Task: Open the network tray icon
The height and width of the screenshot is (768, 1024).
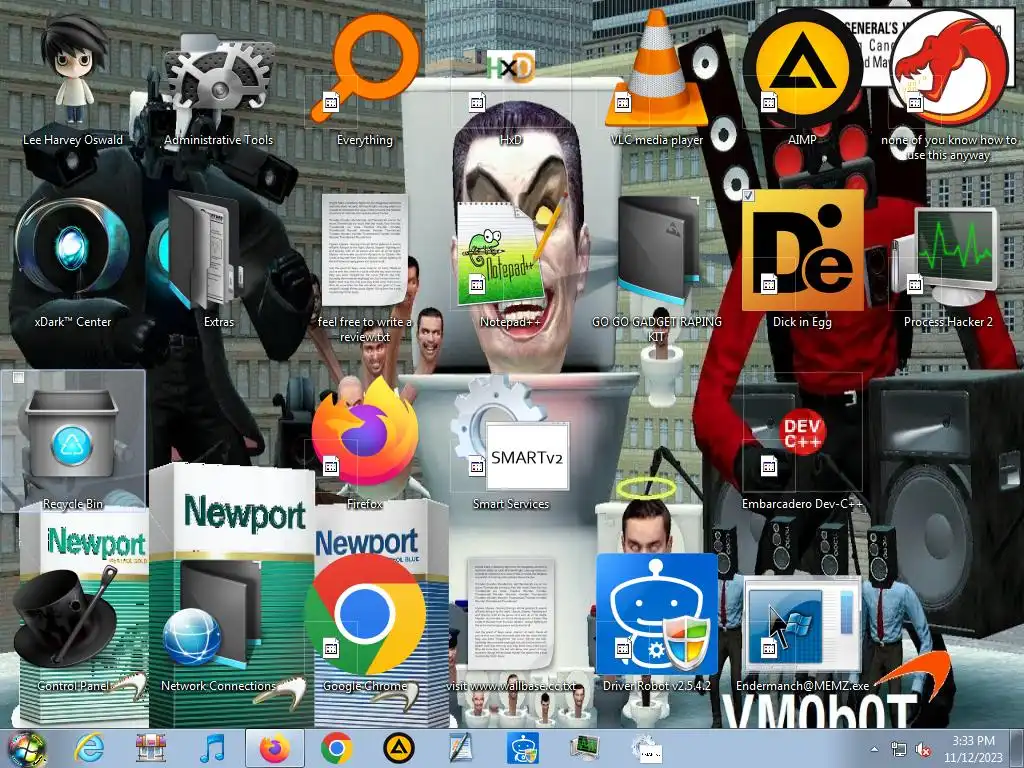Action: click(899, 749)
